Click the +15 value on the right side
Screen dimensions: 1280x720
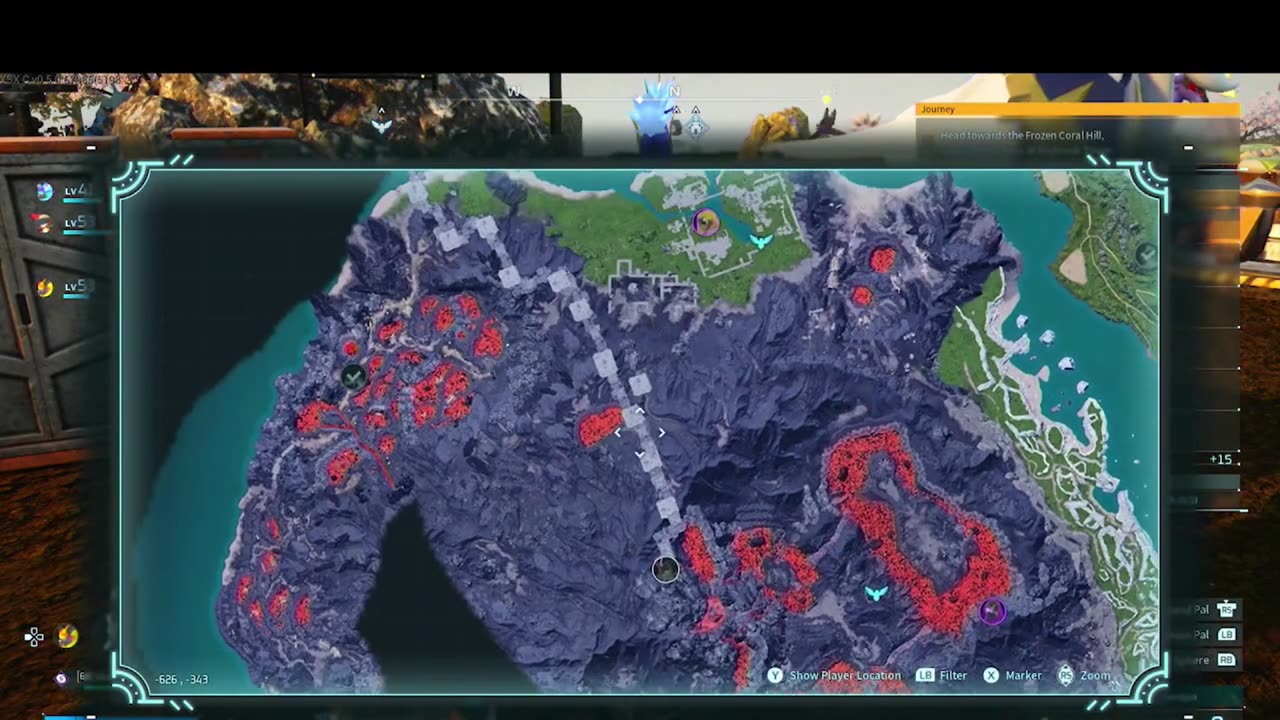tap(1220, 459)
